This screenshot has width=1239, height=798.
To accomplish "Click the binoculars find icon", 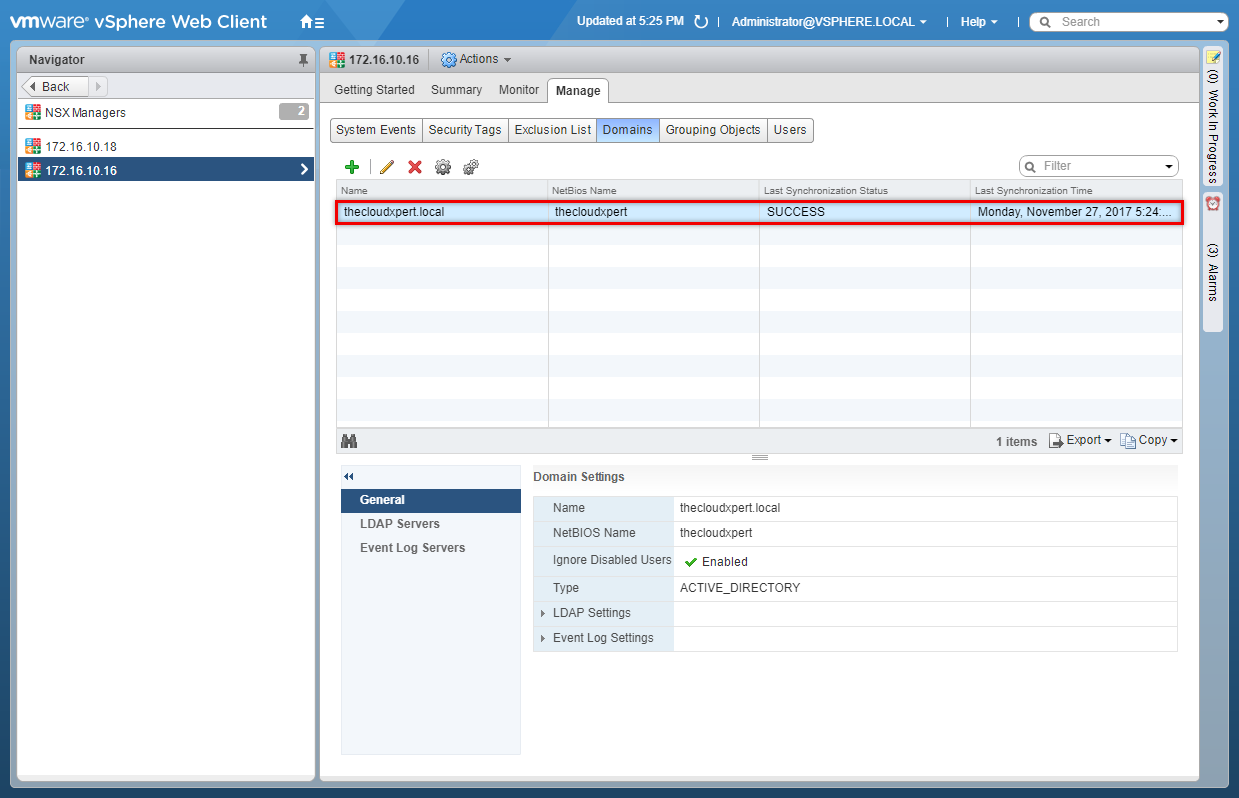I will [x=349, y=441].
